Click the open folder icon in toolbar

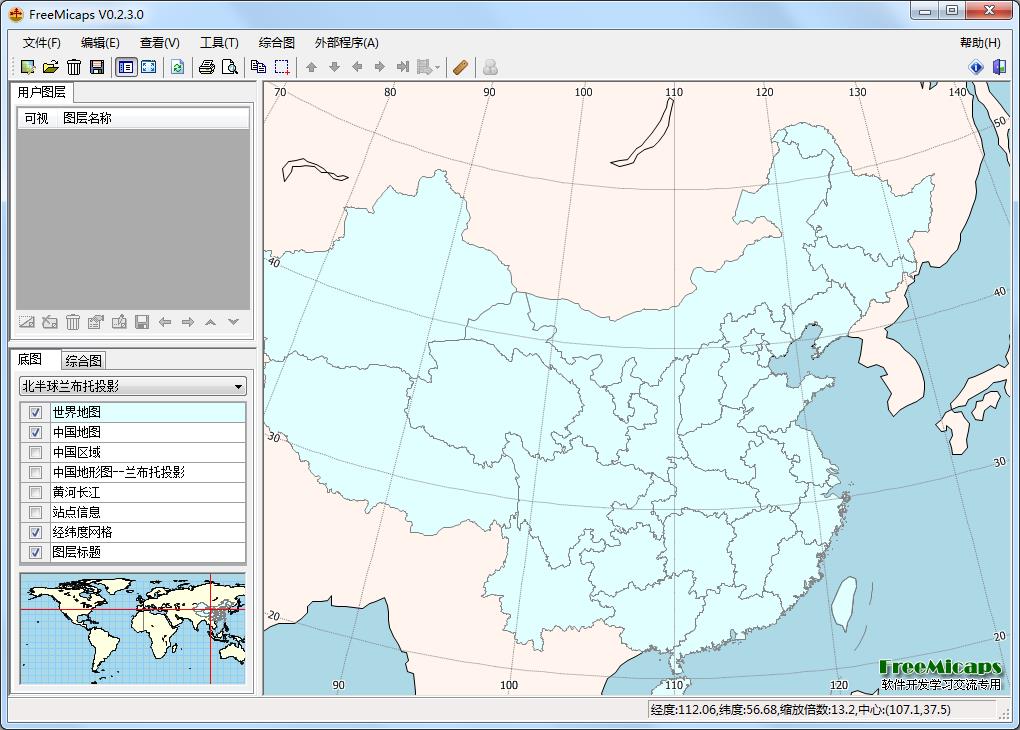tap(51, 67)
